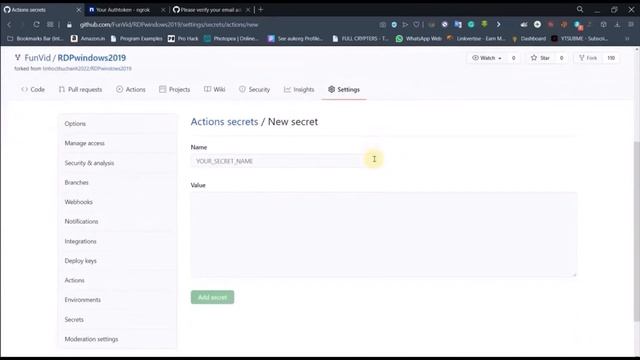Viewport: 640px width, 360px height.
Task: Click the green Add secret button
Action: pyautogui.click(x=212, y=297)
